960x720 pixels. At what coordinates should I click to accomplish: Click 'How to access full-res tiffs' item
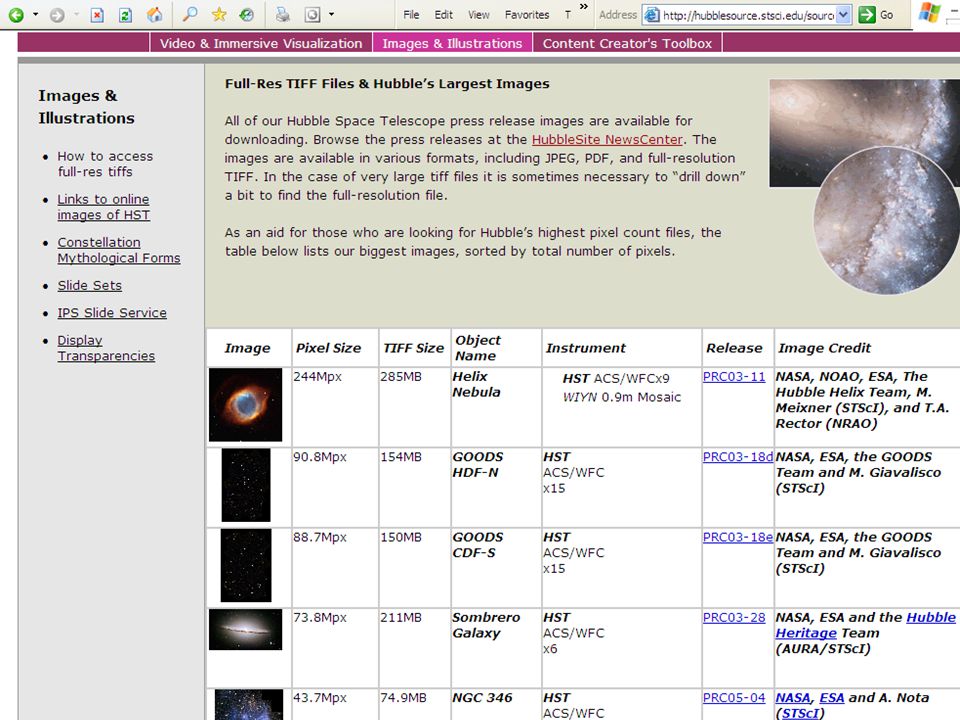point(105,164)
